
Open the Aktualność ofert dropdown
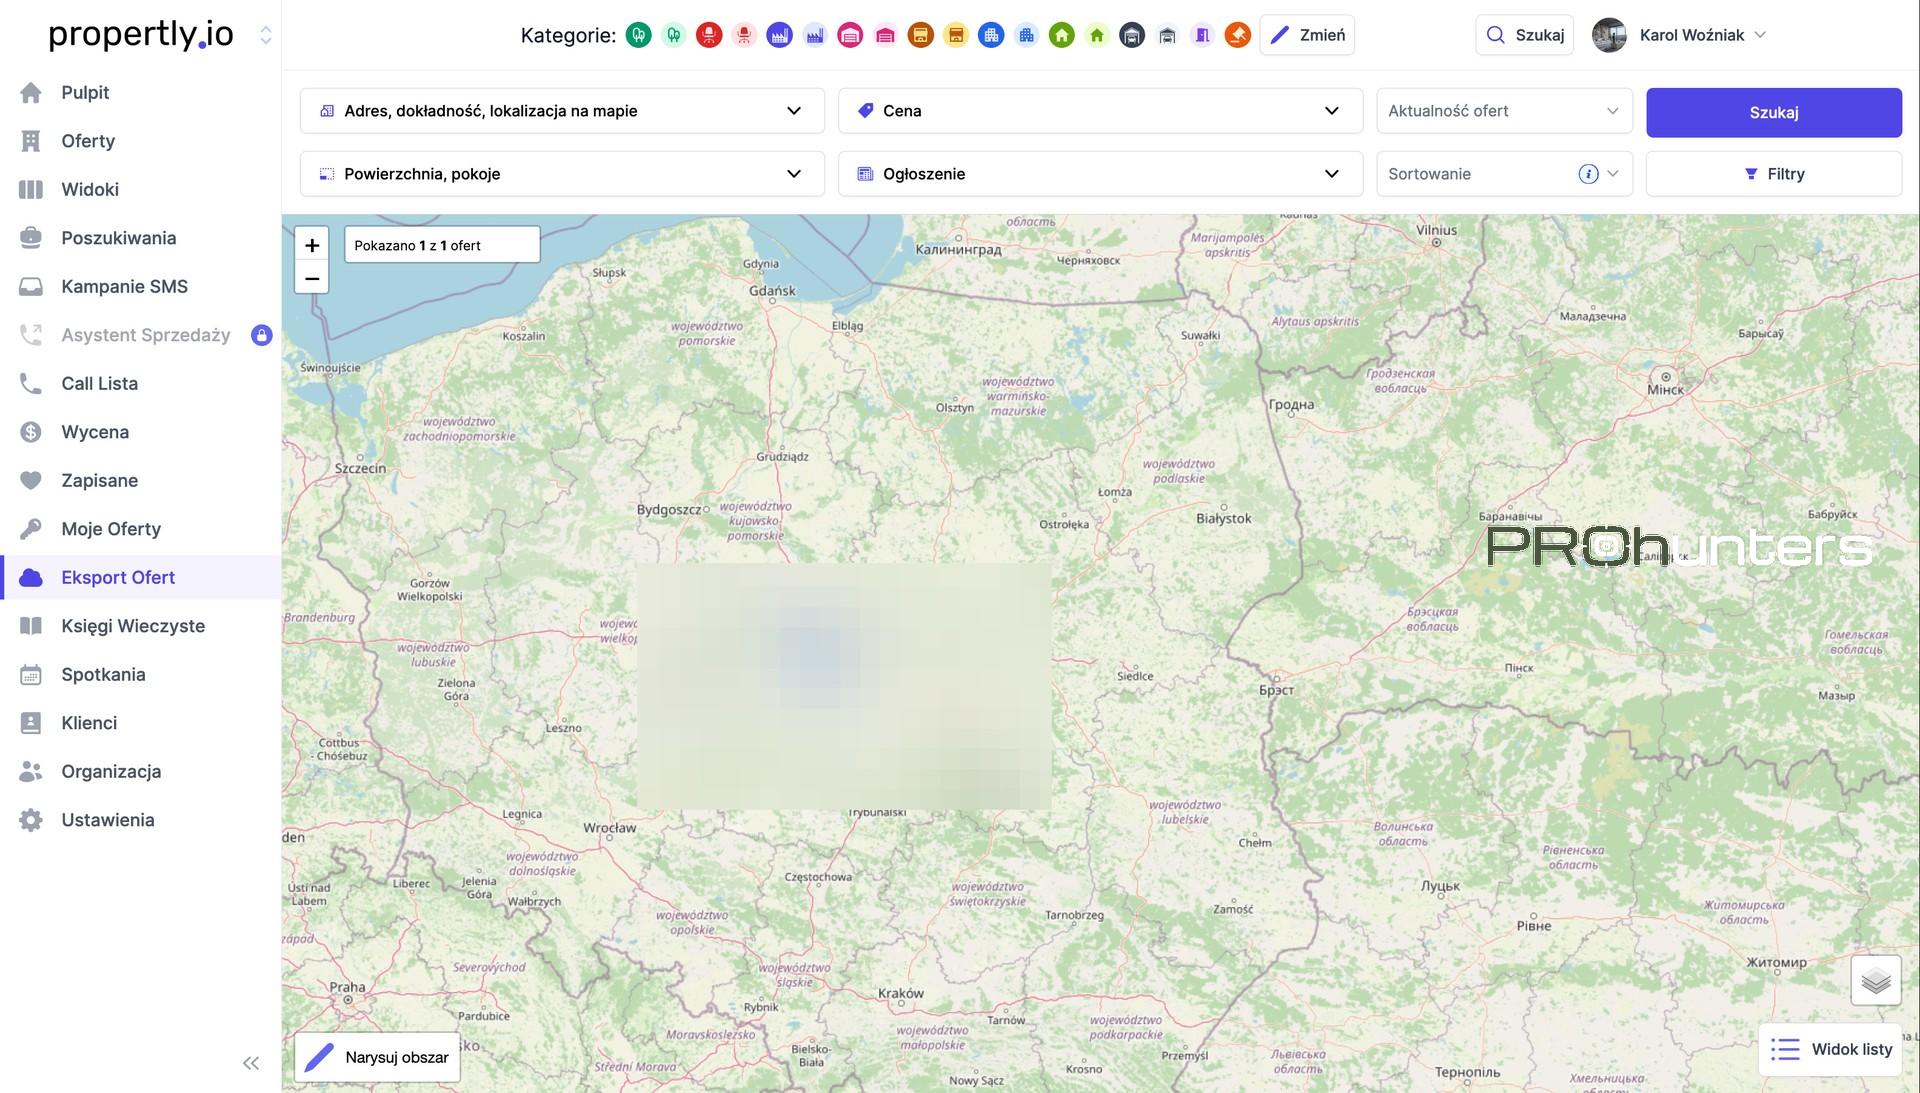coord(1503,111)
